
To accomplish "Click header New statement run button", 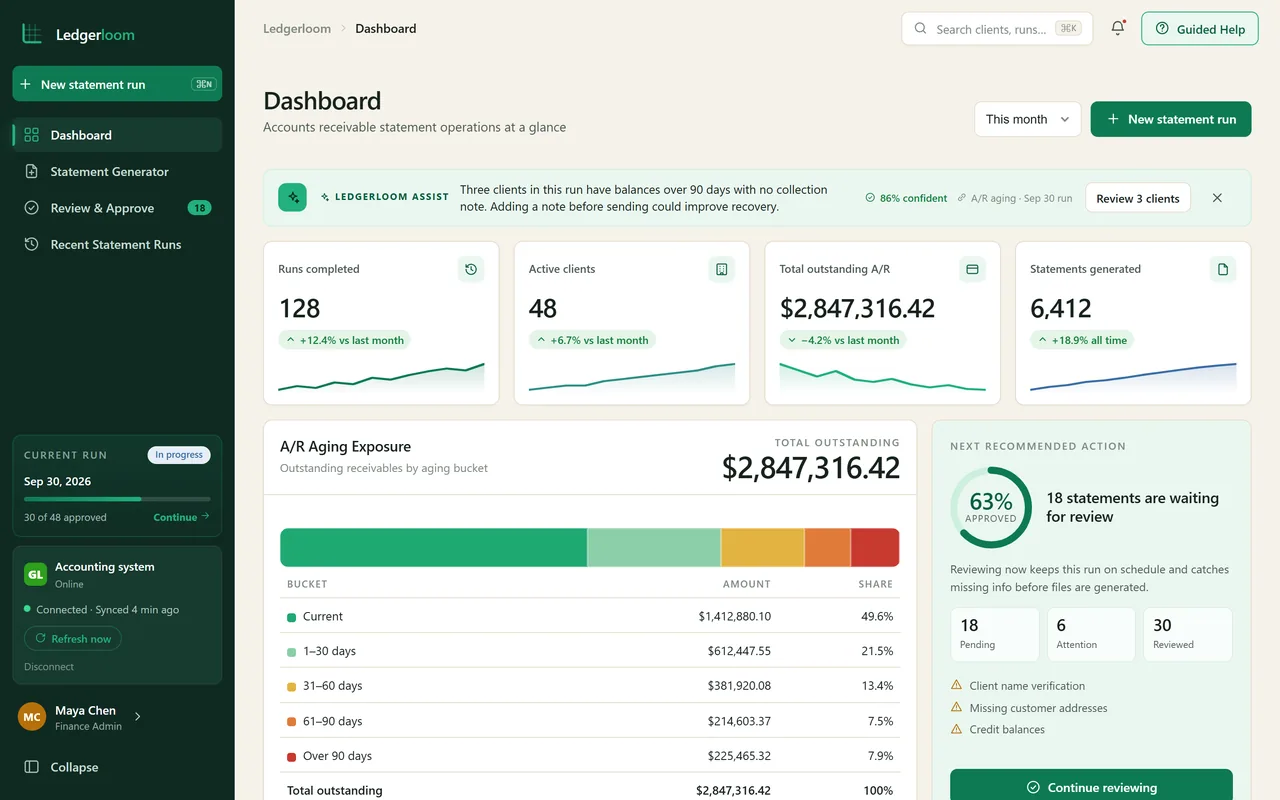I will (x=1171, y=119).
